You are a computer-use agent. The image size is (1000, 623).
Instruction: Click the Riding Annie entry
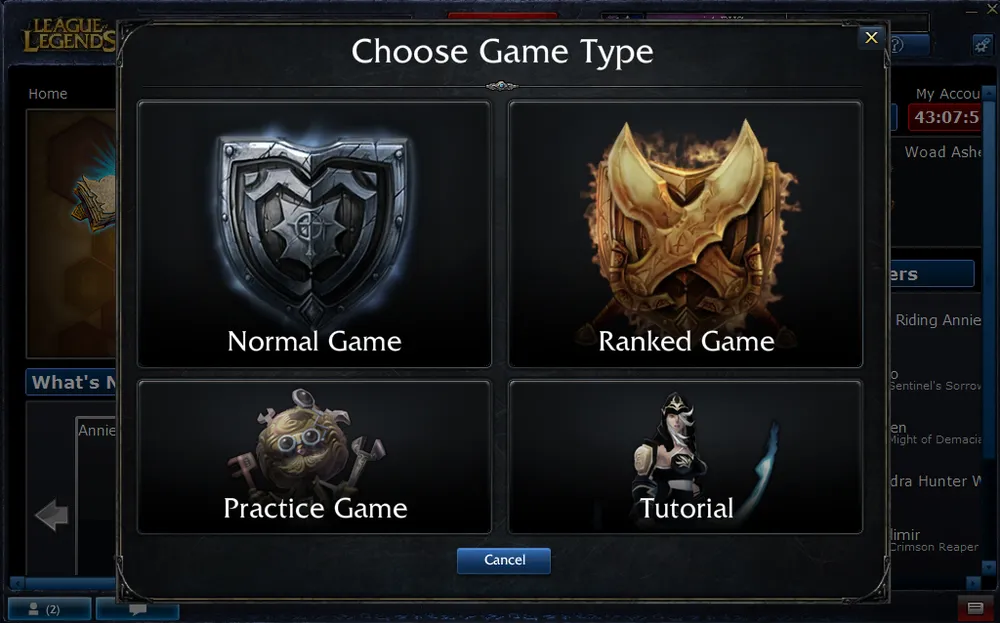pyautogui.click(x=938, y=321)
